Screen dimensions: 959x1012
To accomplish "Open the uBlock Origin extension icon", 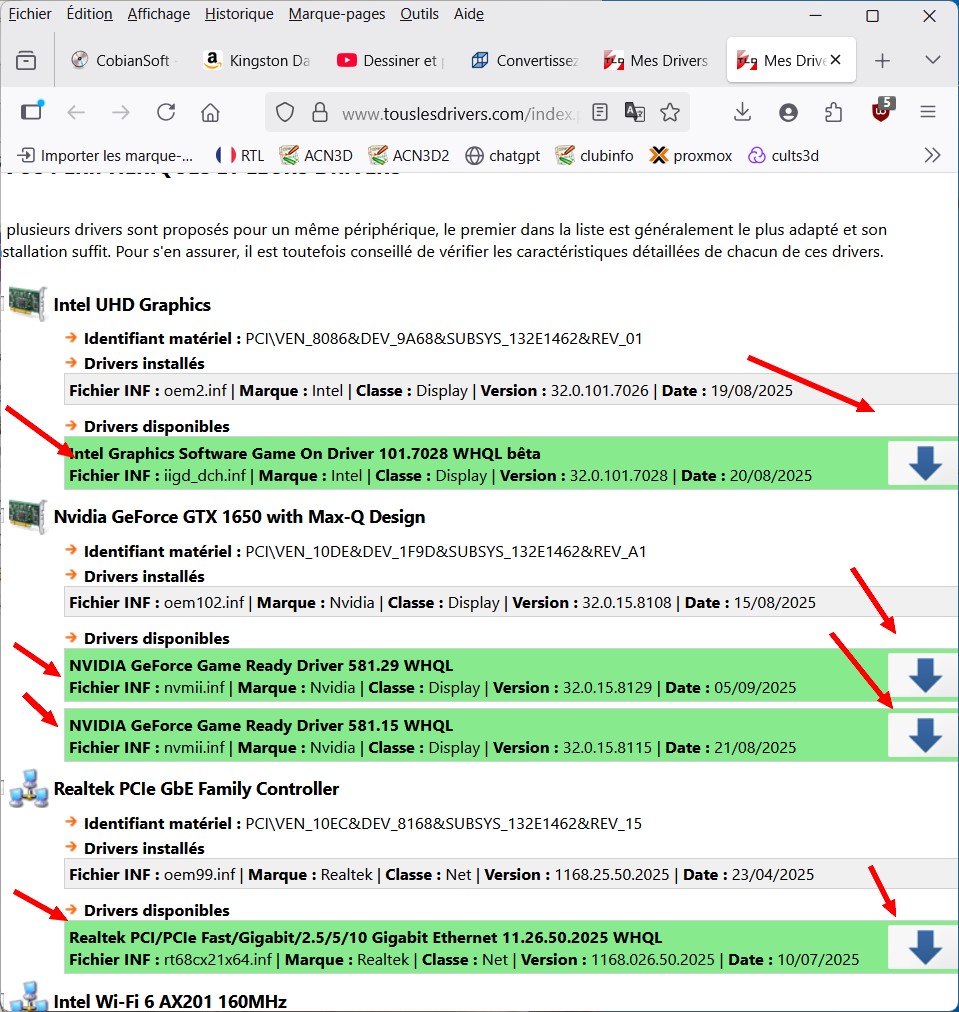I will tap(881, 112).
